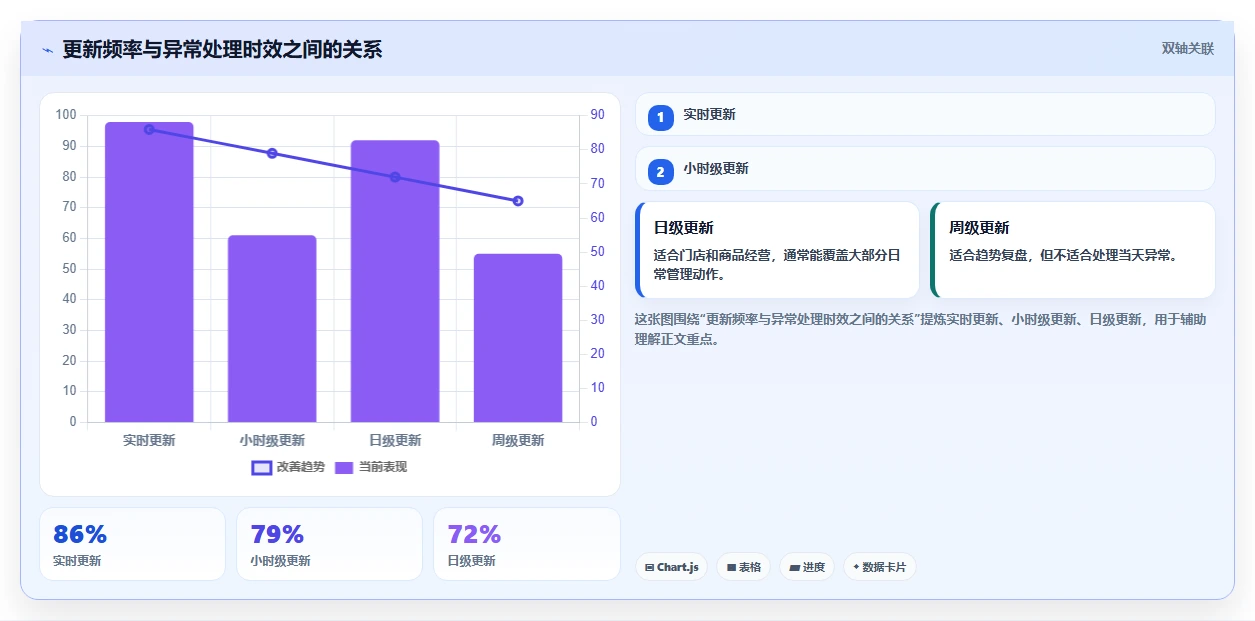Open the 86% 实时更新 stat card
The image size is (1255, 621).
click(x=132, y=544)
